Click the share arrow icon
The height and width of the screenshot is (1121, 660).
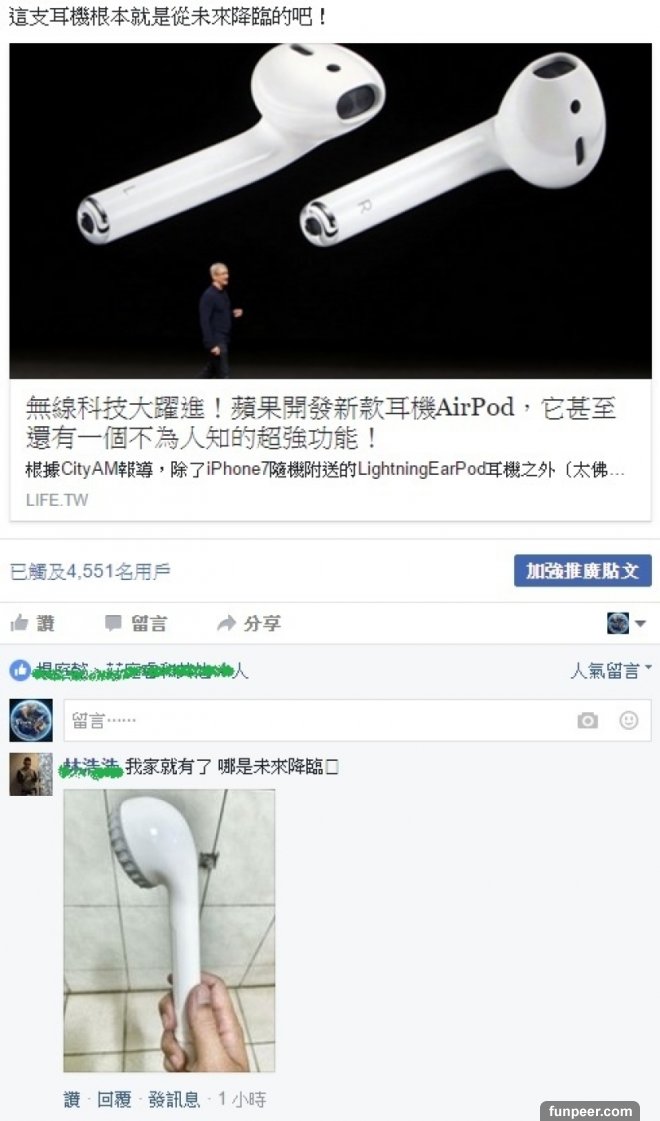click(x=226, y=623)
